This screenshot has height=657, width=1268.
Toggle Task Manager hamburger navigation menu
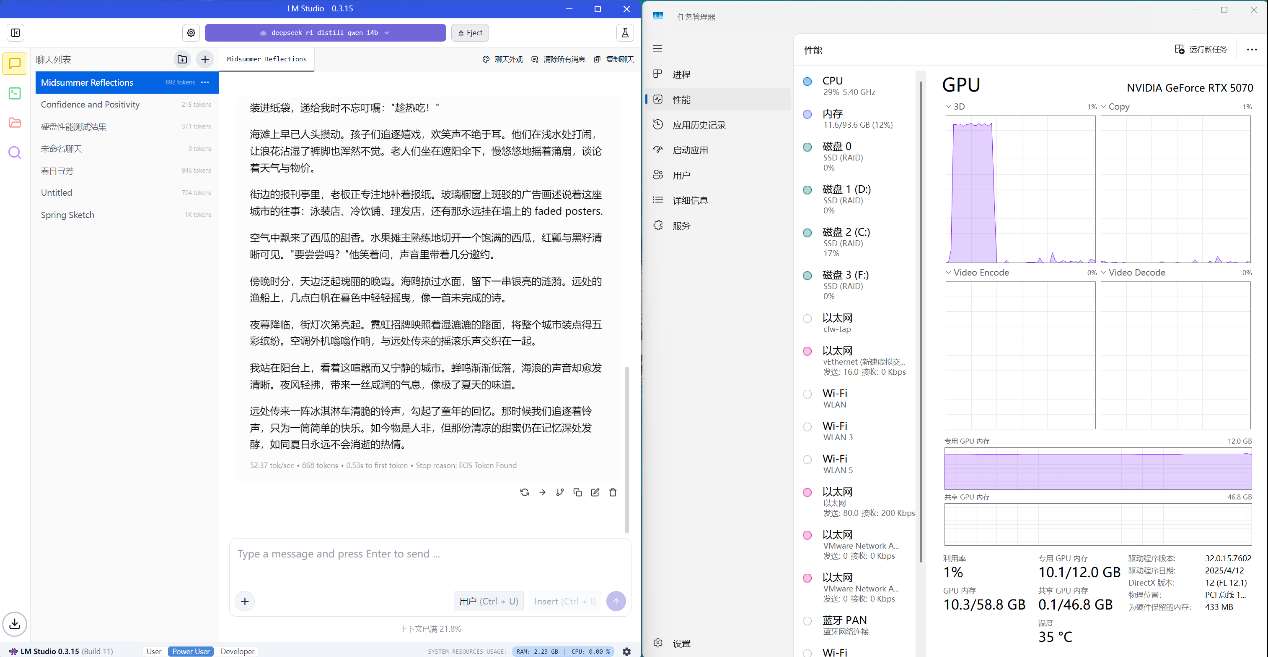click(657, 48)
